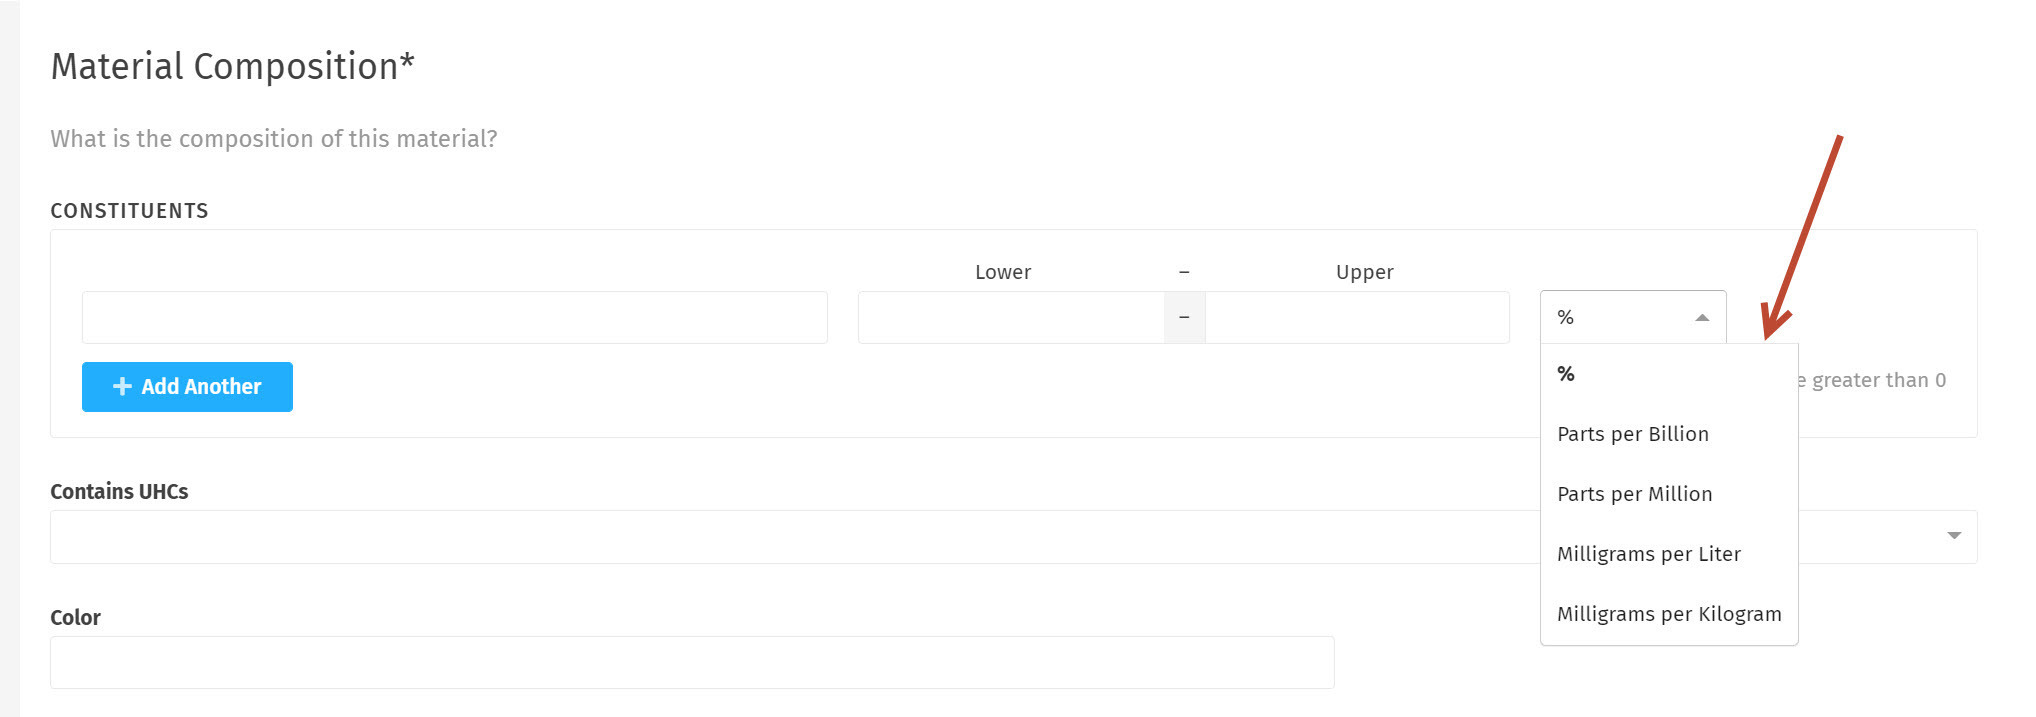This screenshot has width=2036, height=717.
Task: Click the Material Composition heading
Action: (x=232, y=66)
